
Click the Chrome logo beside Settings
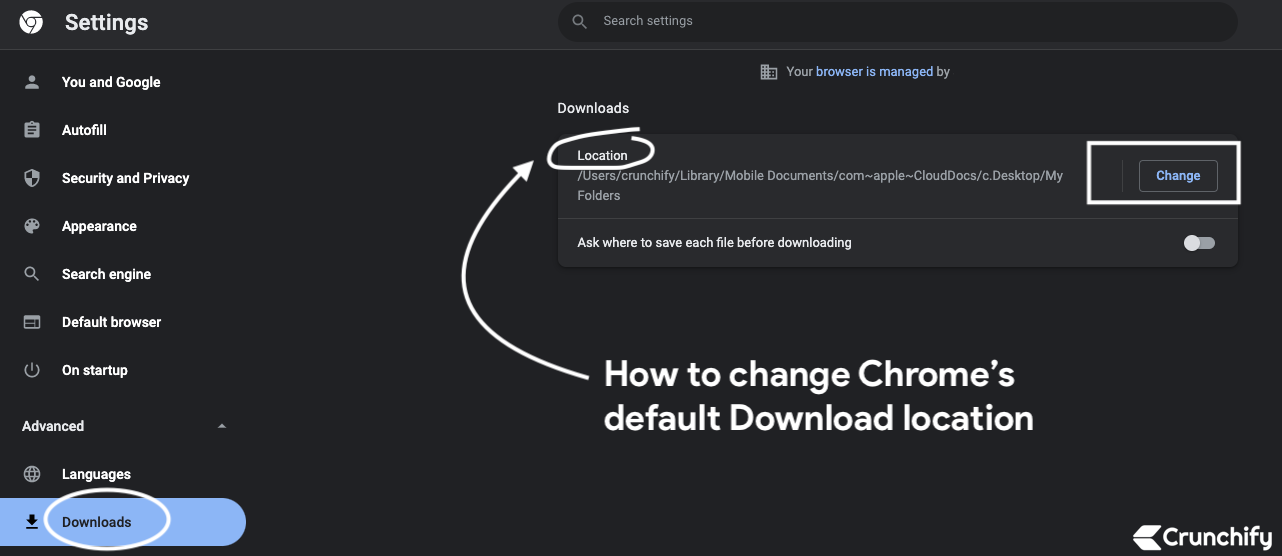[x=31, y=22]
